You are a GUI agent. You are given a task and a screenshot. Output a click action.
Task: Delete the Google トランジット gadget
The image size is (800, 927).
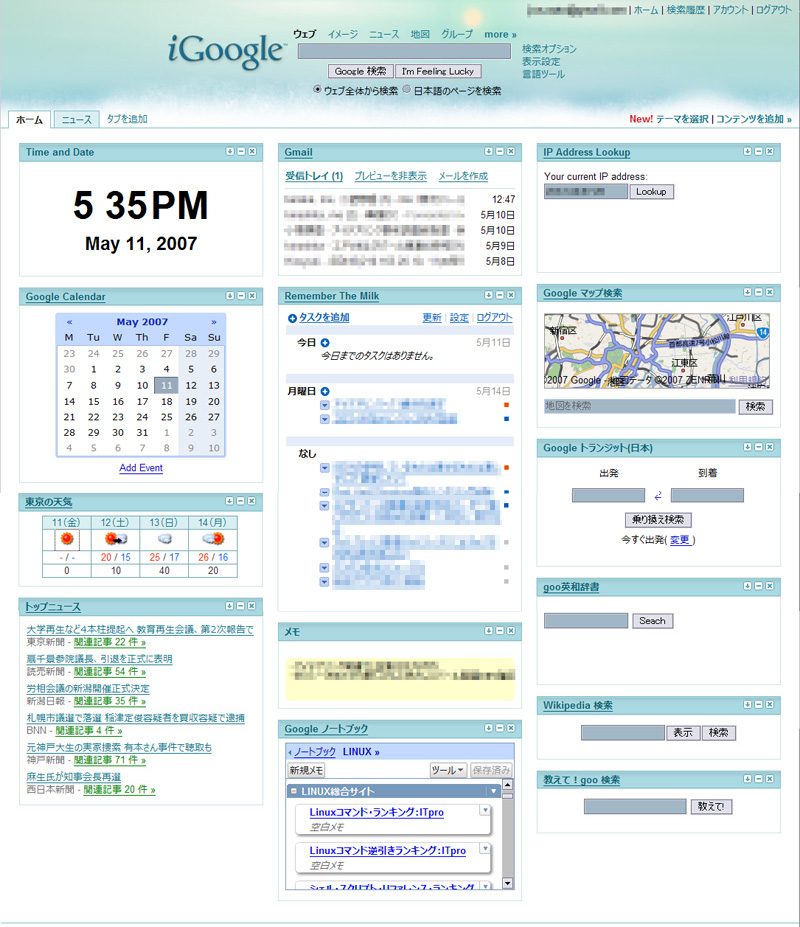tap(770, 448)
